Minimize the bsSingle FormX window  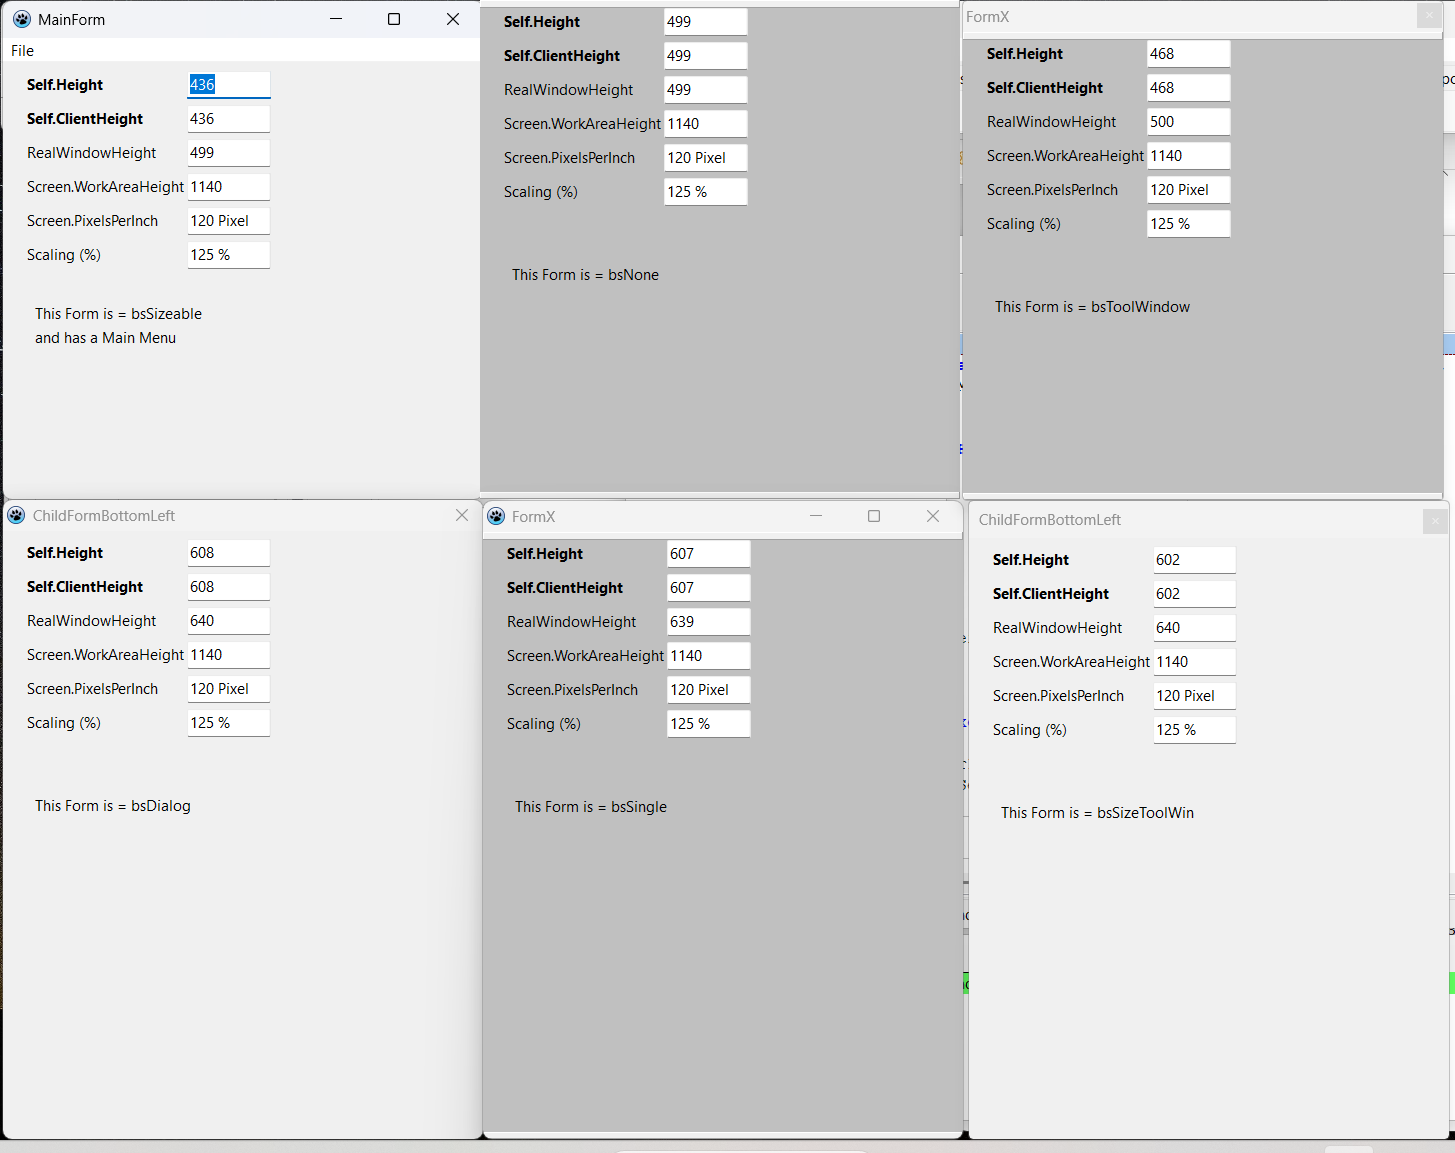coord(816,517)
